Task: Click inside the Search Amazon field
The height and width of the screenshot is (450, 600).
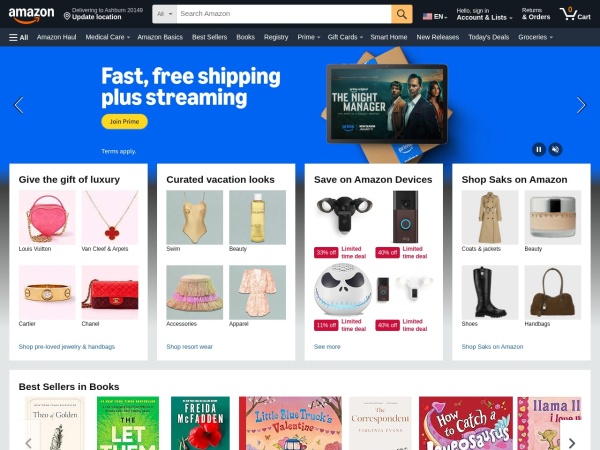Action: pyautogui.click(x=284, y=14)
